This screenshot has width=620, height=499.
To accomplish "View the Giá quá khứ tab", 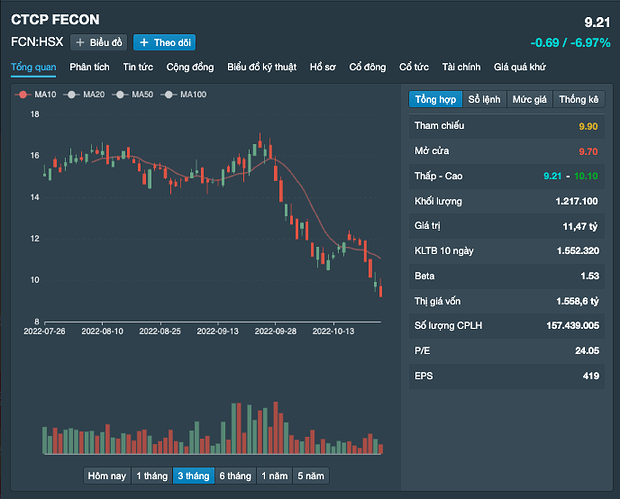I will click(x=520, y=67).
